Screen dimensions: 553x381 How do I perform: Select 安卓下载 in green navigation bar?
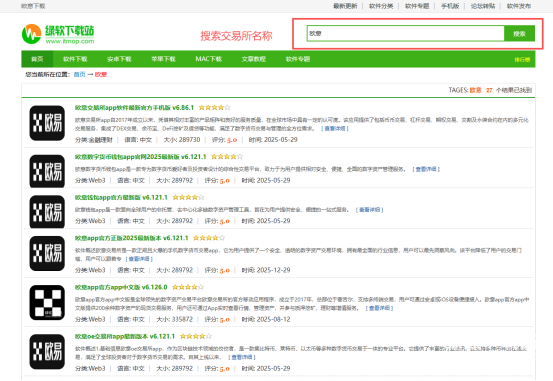click(119, 59)
